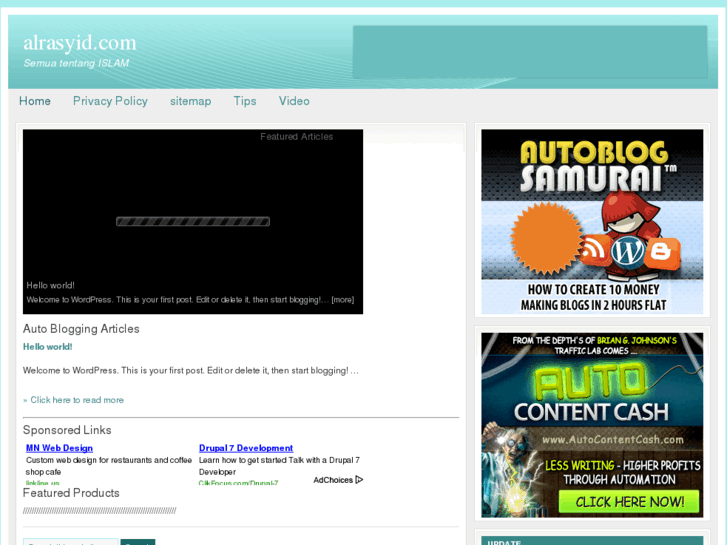The width and height of the screenshot is (727, 545).
Task: Go to the sitemap page
Action: tap(191, 101)
